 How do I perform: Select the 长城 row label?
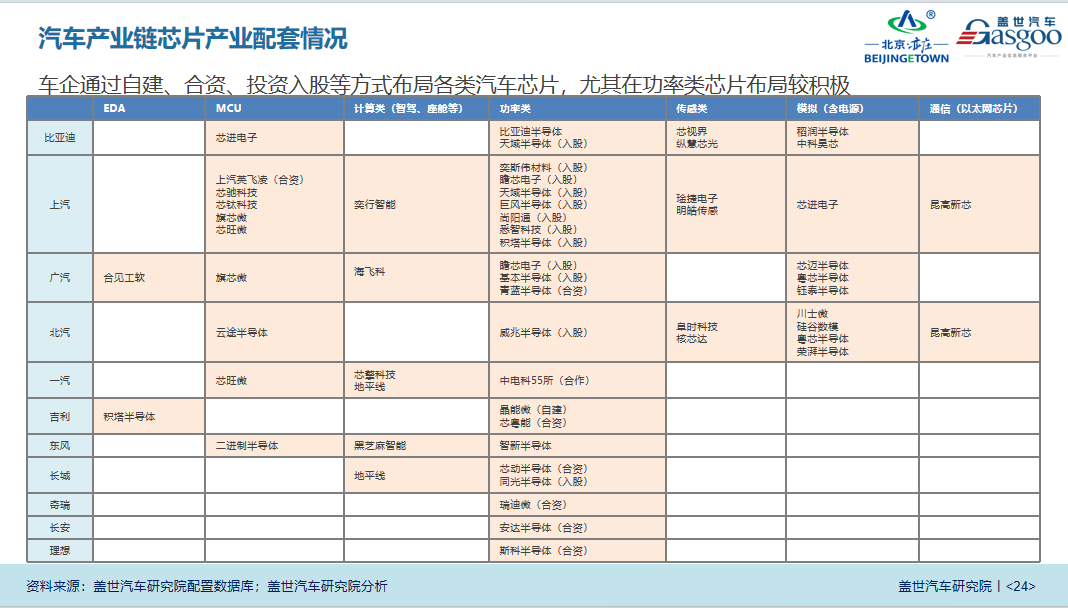tap(60, 475)
